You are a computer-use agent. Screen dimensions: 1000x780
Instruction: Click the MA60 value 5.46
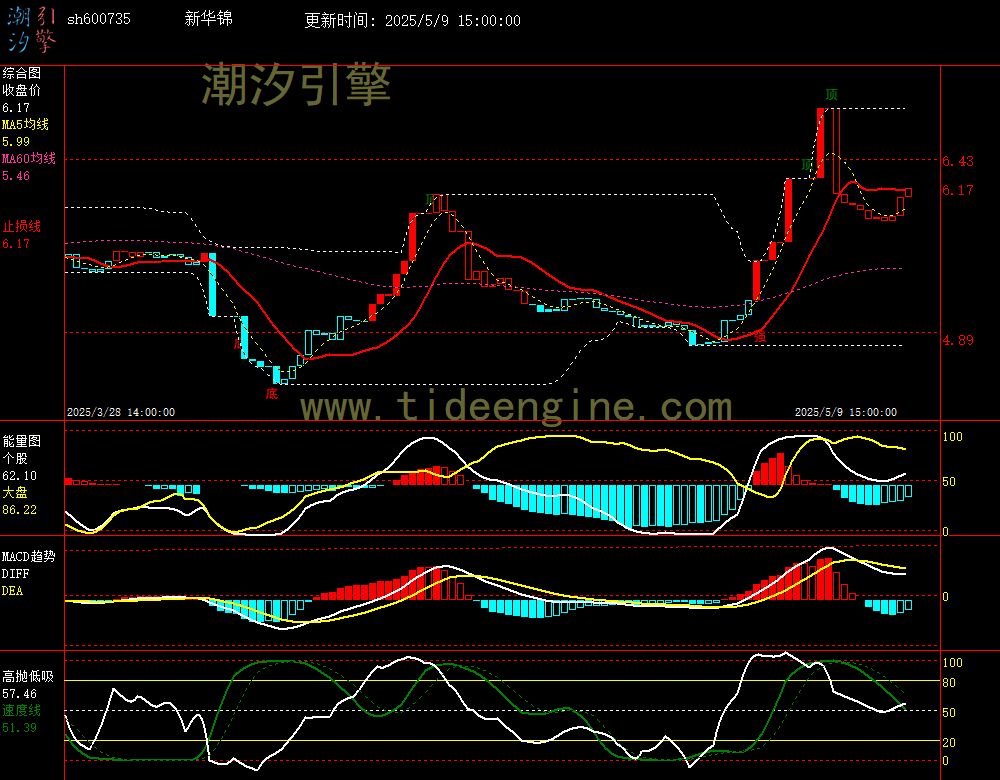pos(16,175)
